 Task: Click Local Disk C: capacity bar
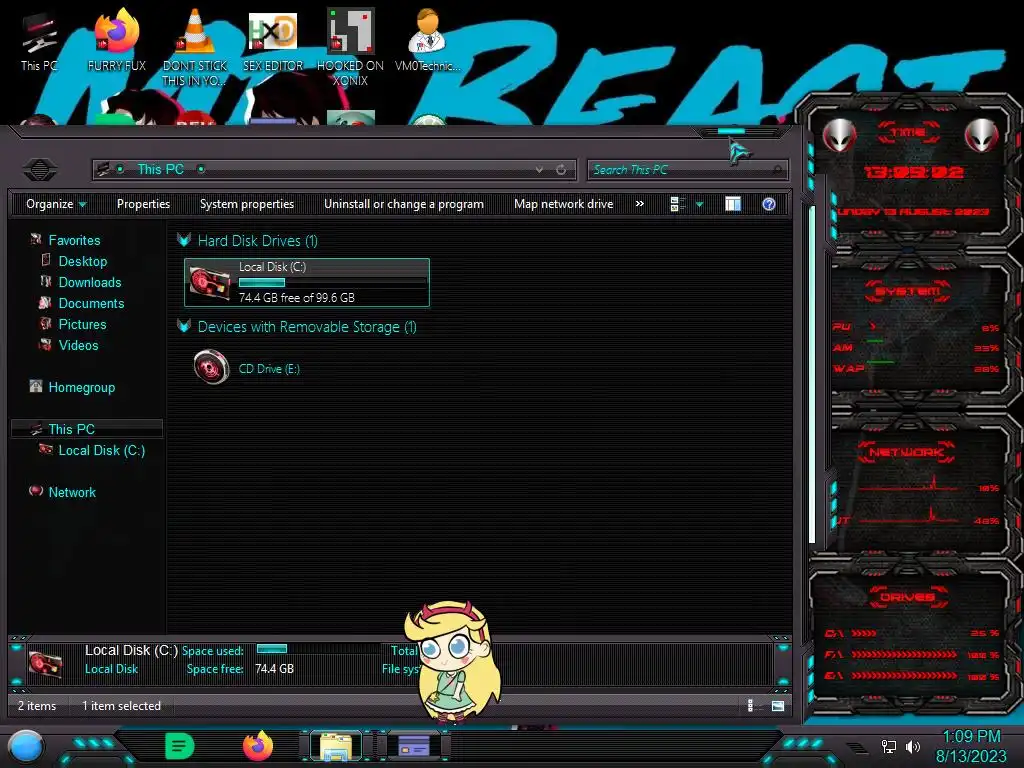coord(332,282)
